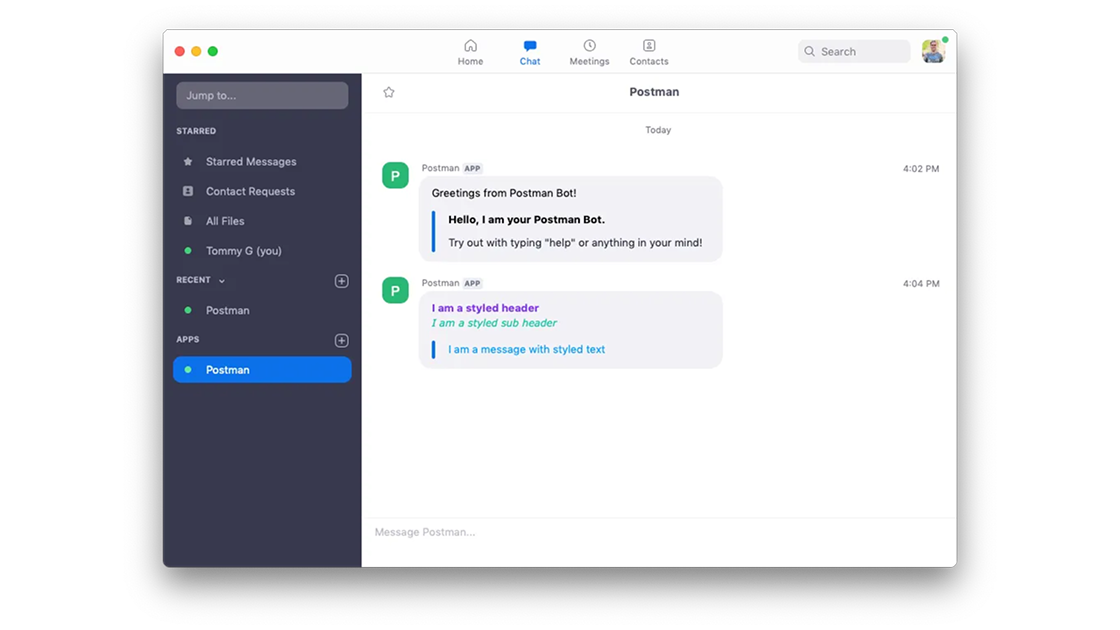Click the Message Postman input field
1120x630 pixels.
click(550, 531)
